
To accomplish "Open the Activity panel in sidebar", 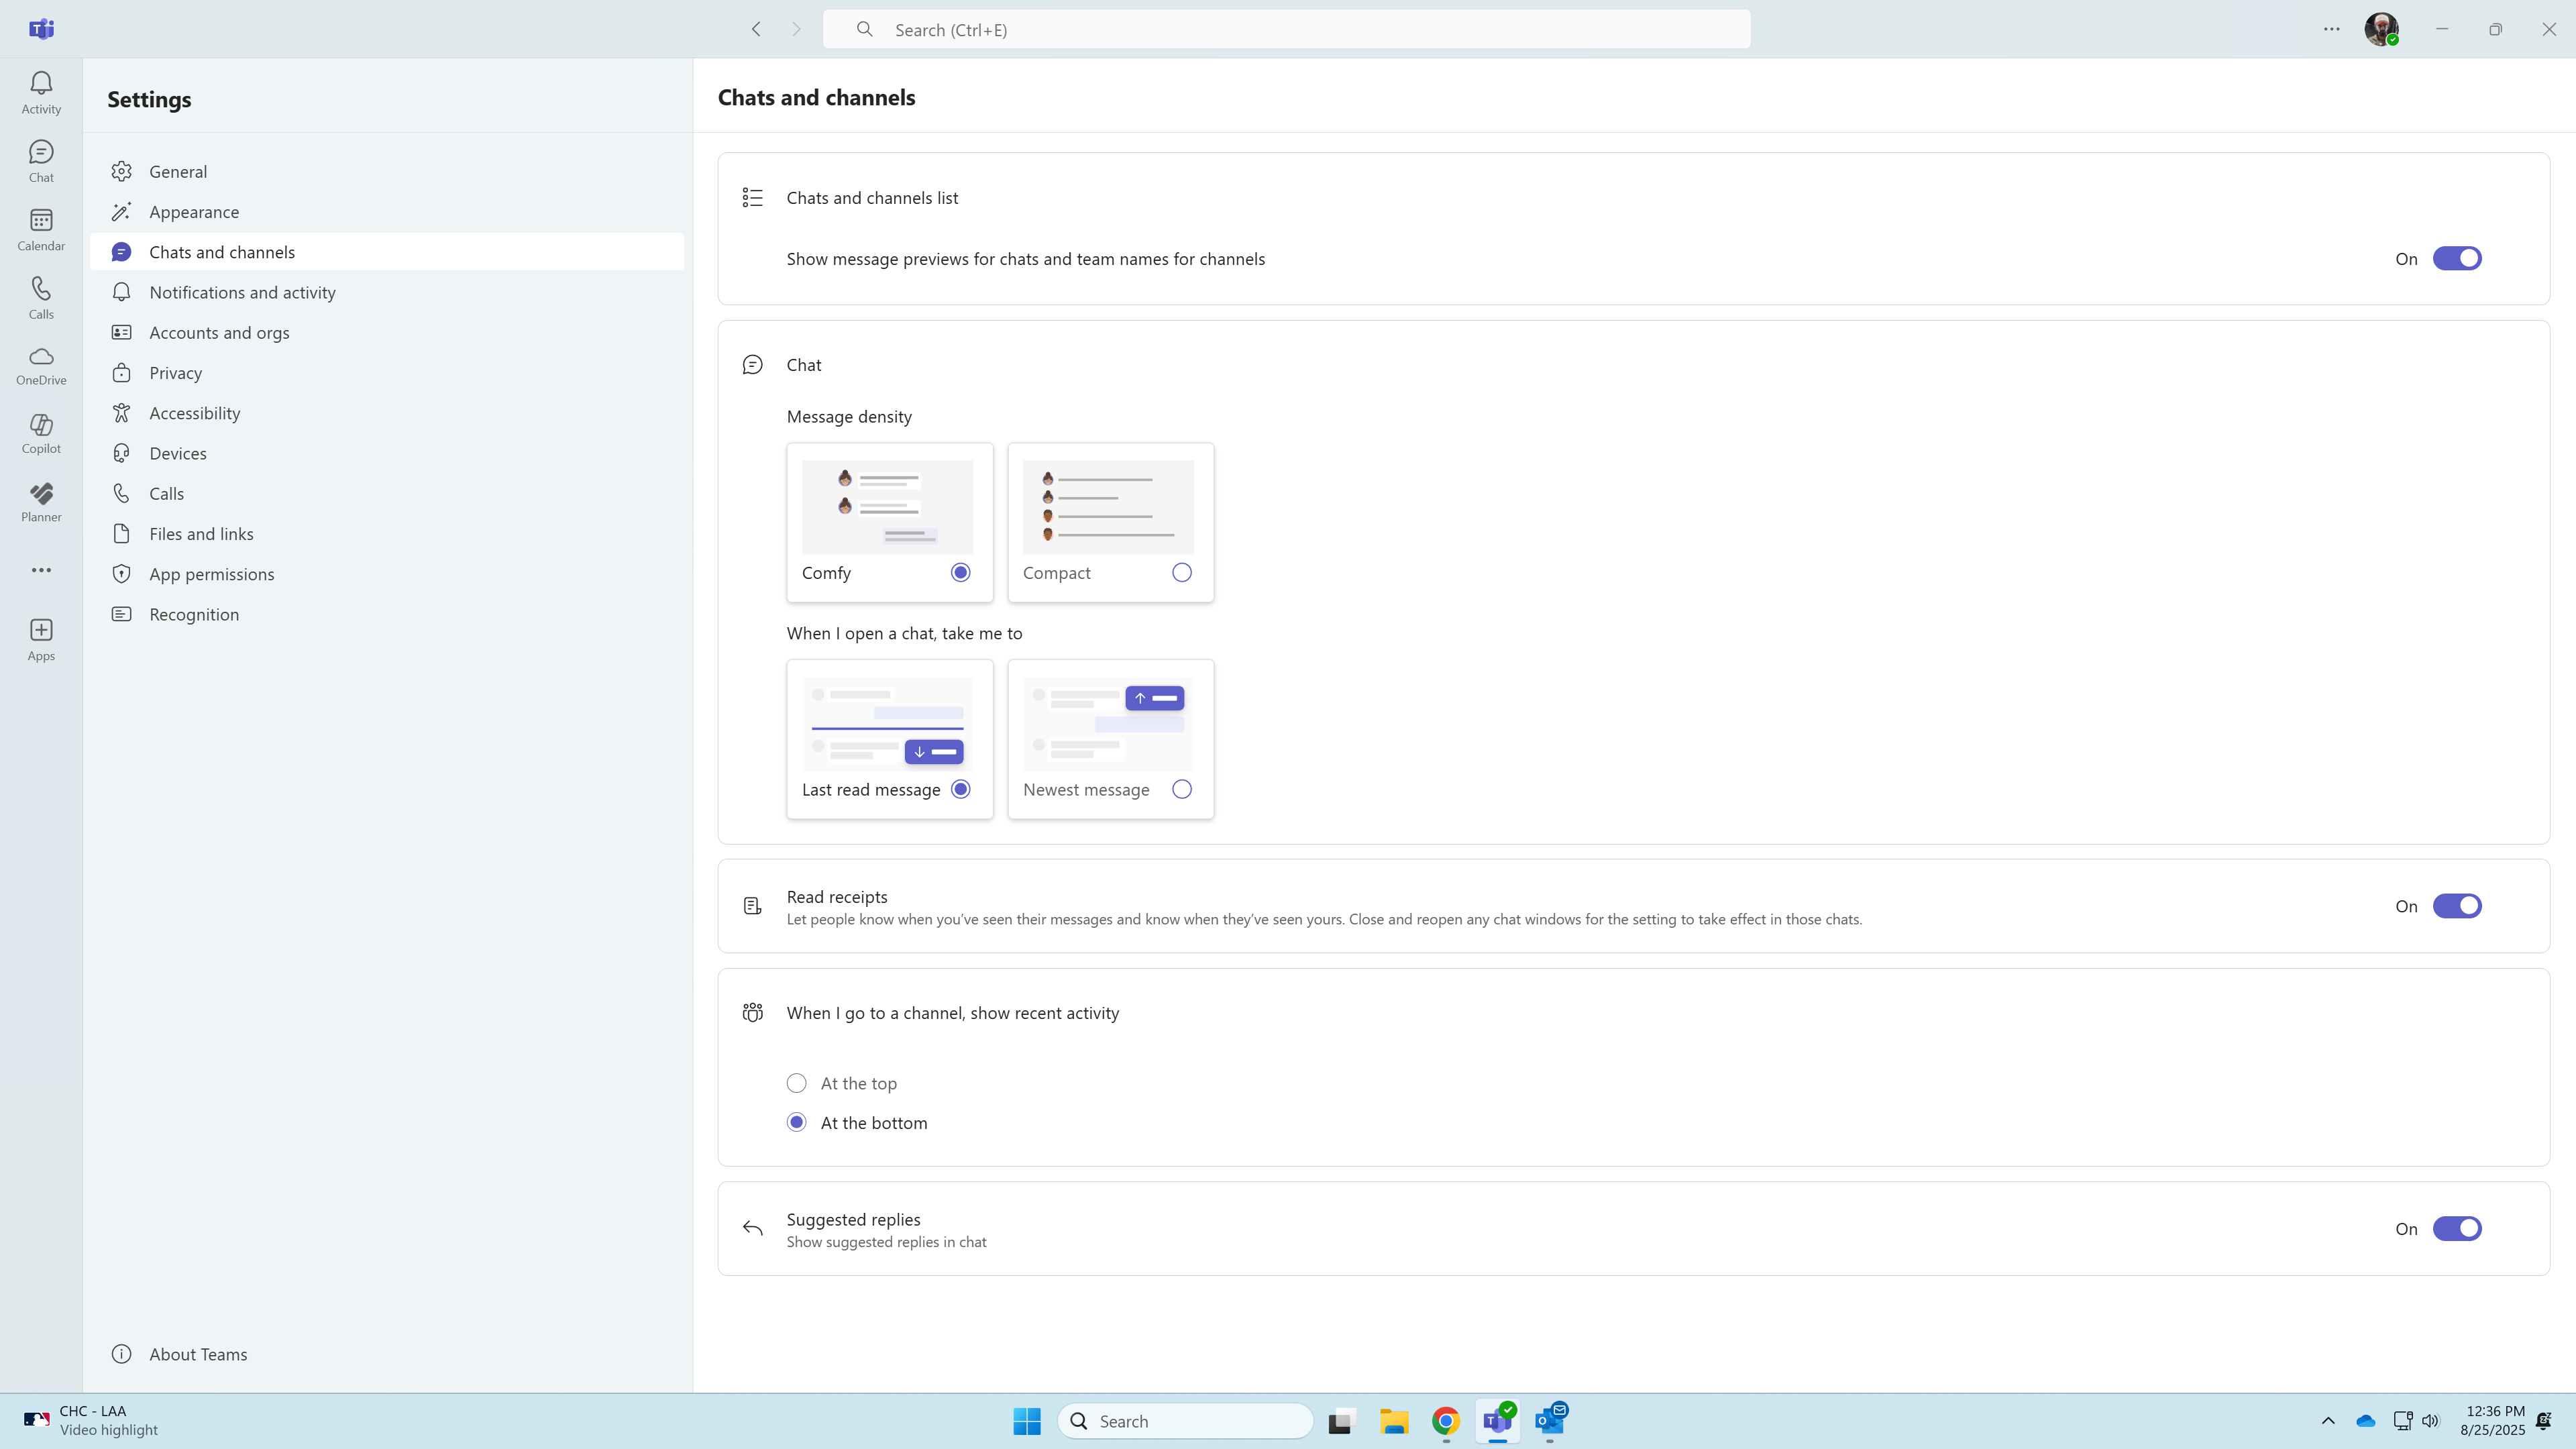I will [x=41, y=91].
